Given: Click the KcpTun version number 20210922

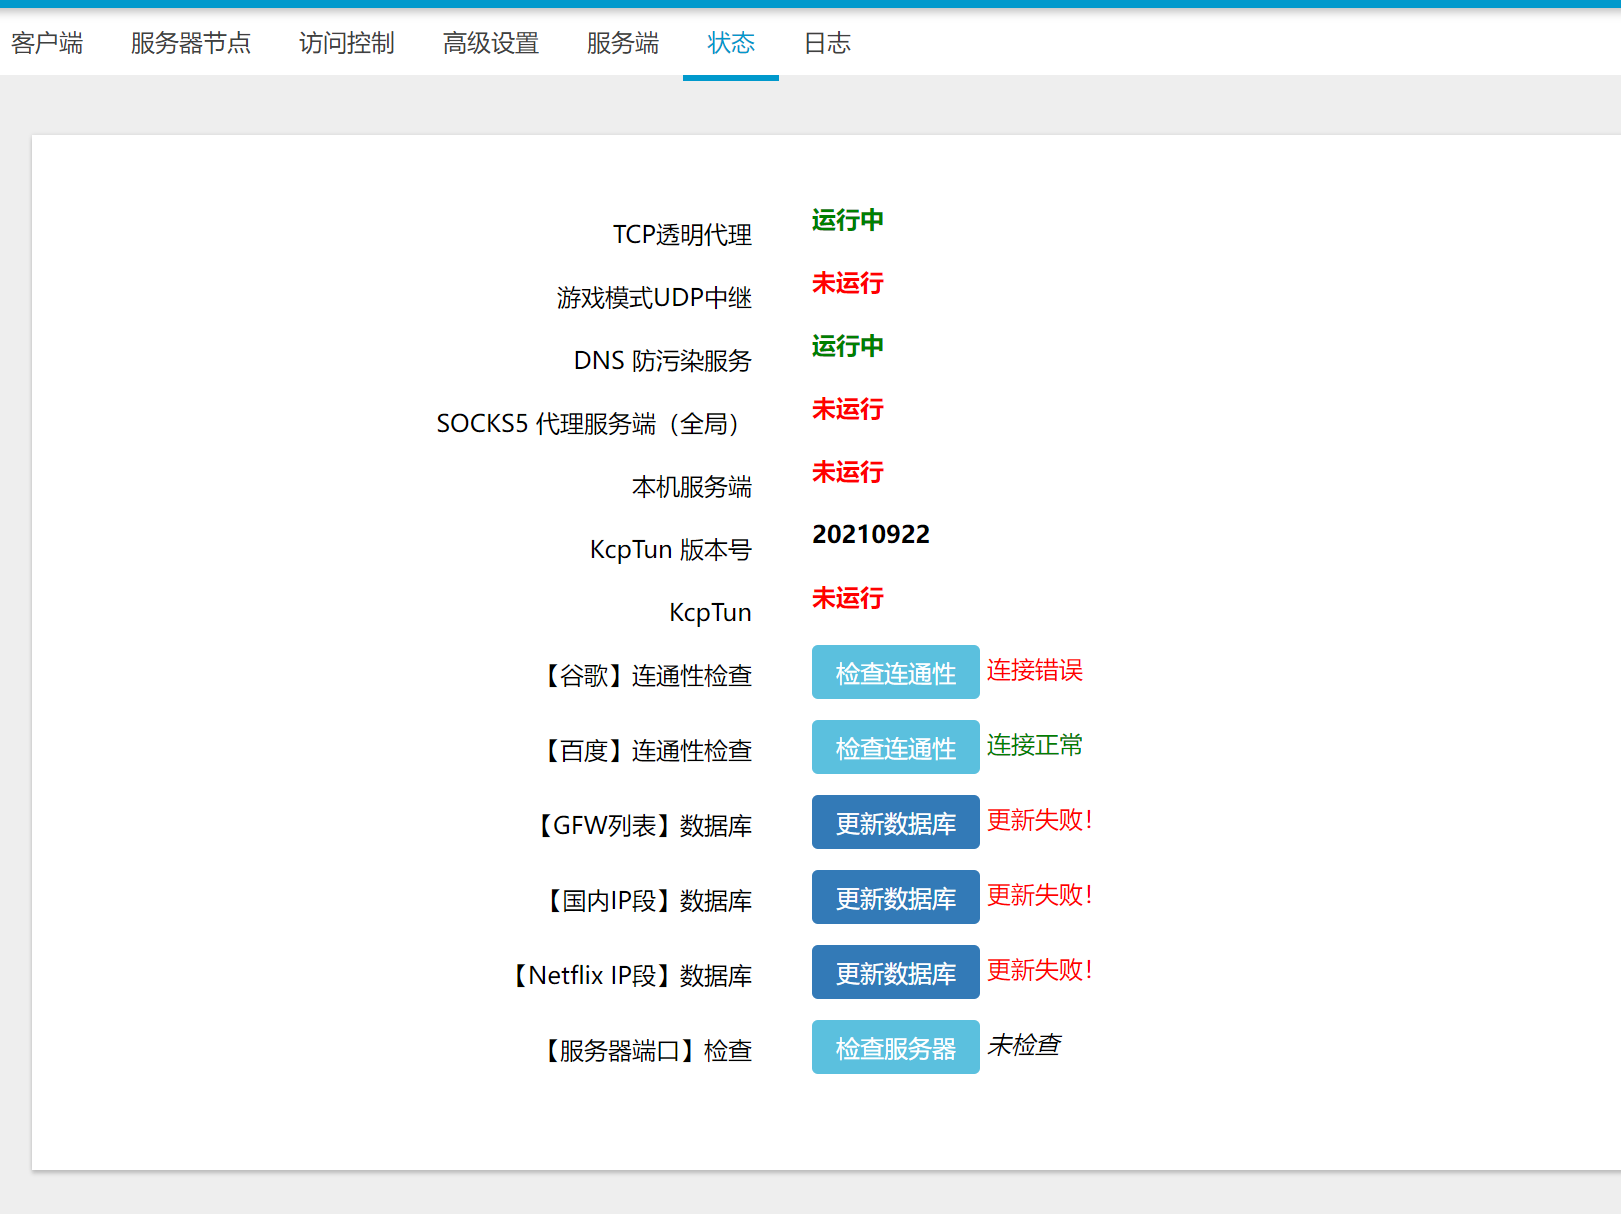Looking at the screenshot, I should coord(871,534).
